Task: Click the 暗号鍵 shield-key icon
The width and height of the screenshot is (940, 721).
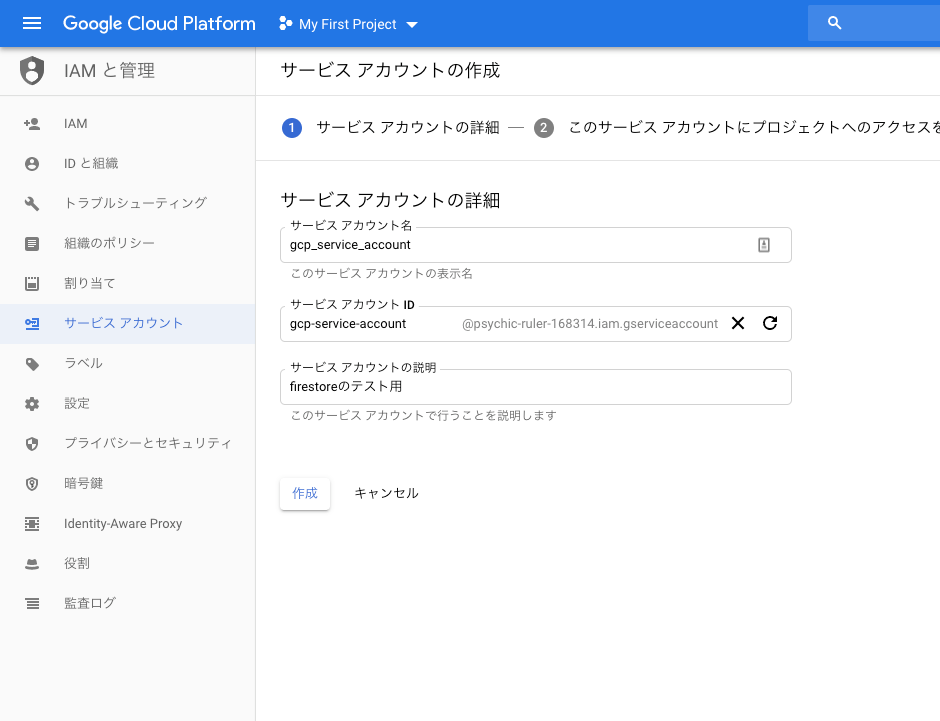Action: (32, 484)
